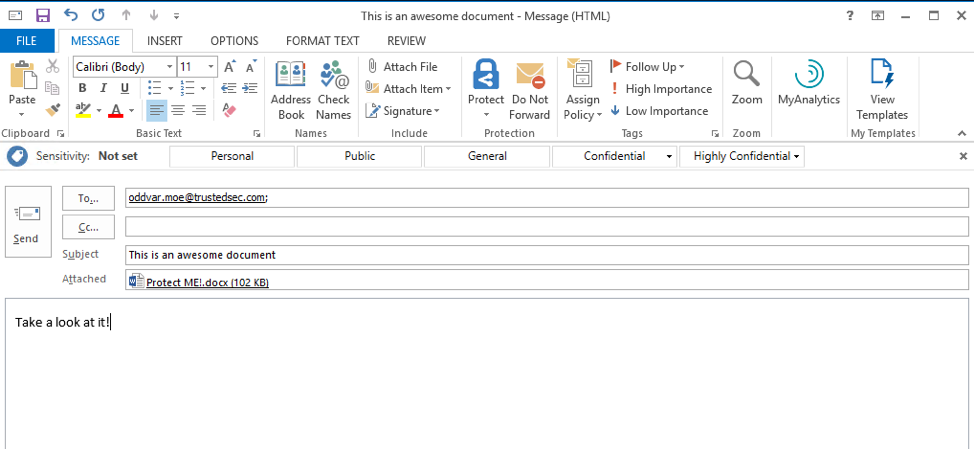Set sensitivity to Public
This screenshot has height=449, width=974.
(x=360, y=156)
